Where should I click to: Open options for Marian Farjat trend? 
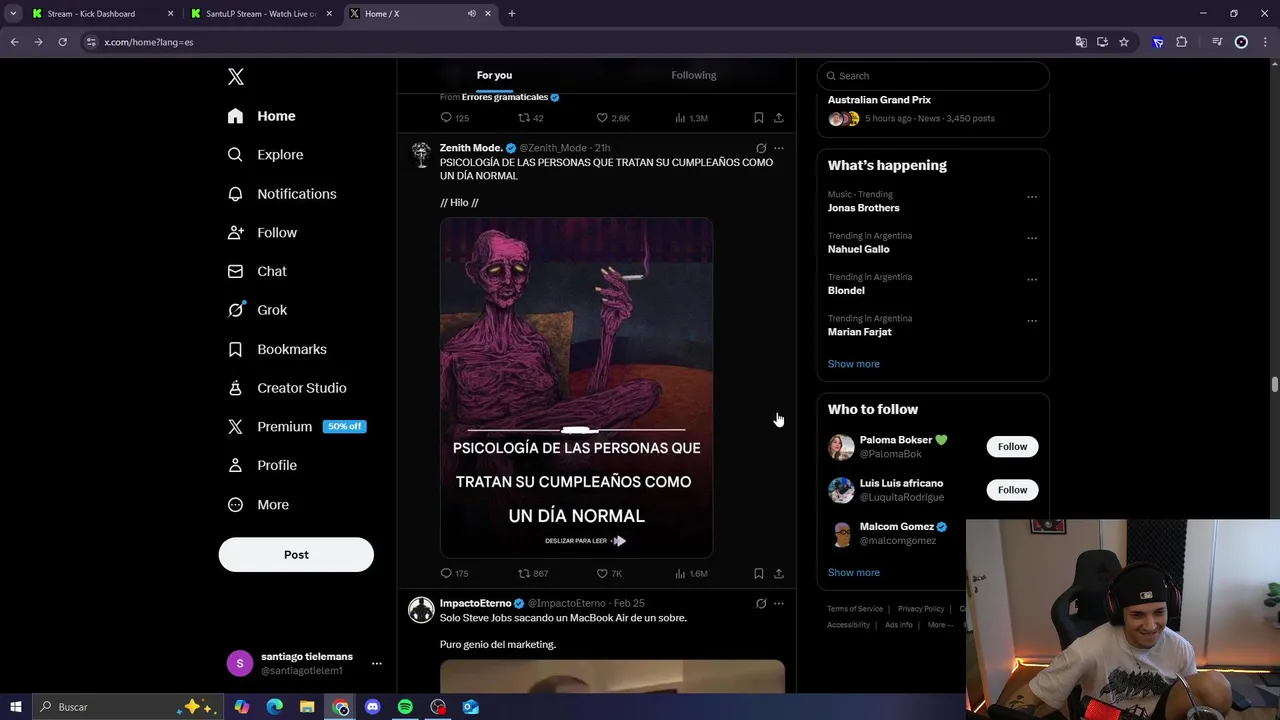tap(1032, 321)
